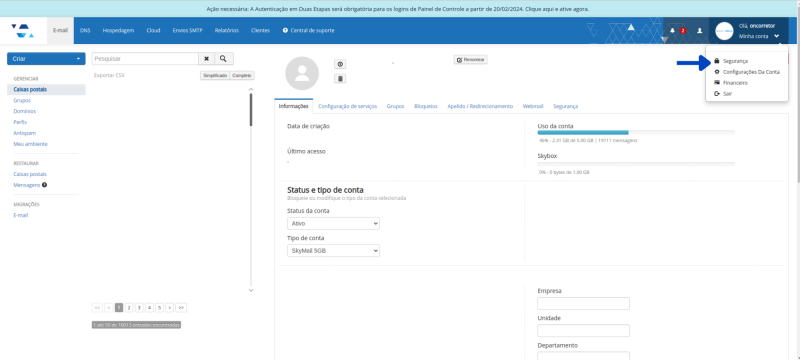The width and height of the screenshot is (800, 360).
Task: Open the DNS navigation item
Action: click(85, 31)
